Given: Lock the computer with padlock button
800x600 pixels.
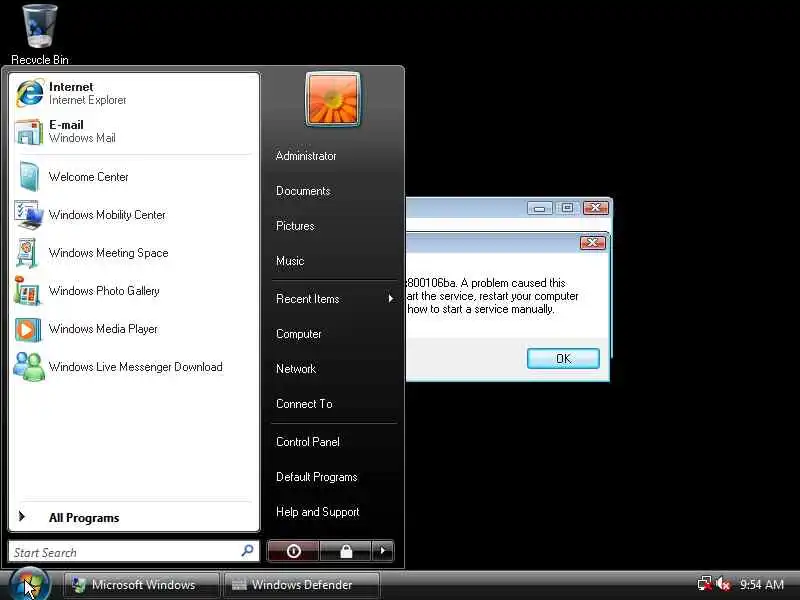Looking at the screenshot, I should [346, 551].
